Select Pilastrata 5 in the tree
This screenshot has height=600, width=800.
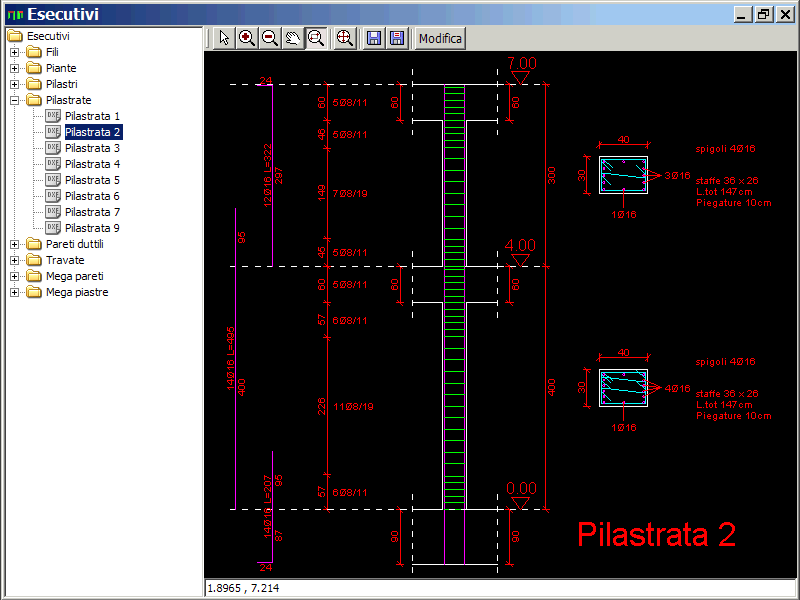pyautogui.click(x=92, y=180)
